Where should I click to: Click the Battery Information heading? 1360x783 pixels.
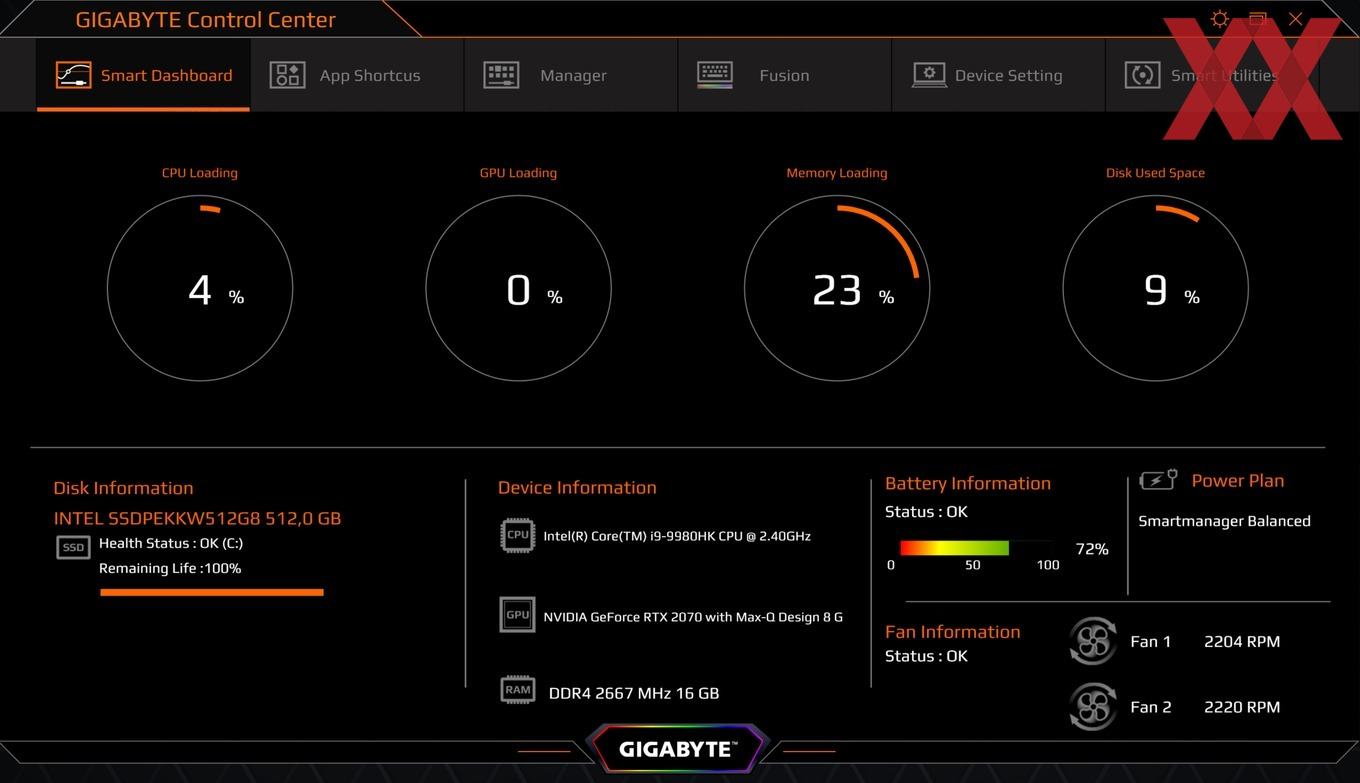[x=968, y=484]
